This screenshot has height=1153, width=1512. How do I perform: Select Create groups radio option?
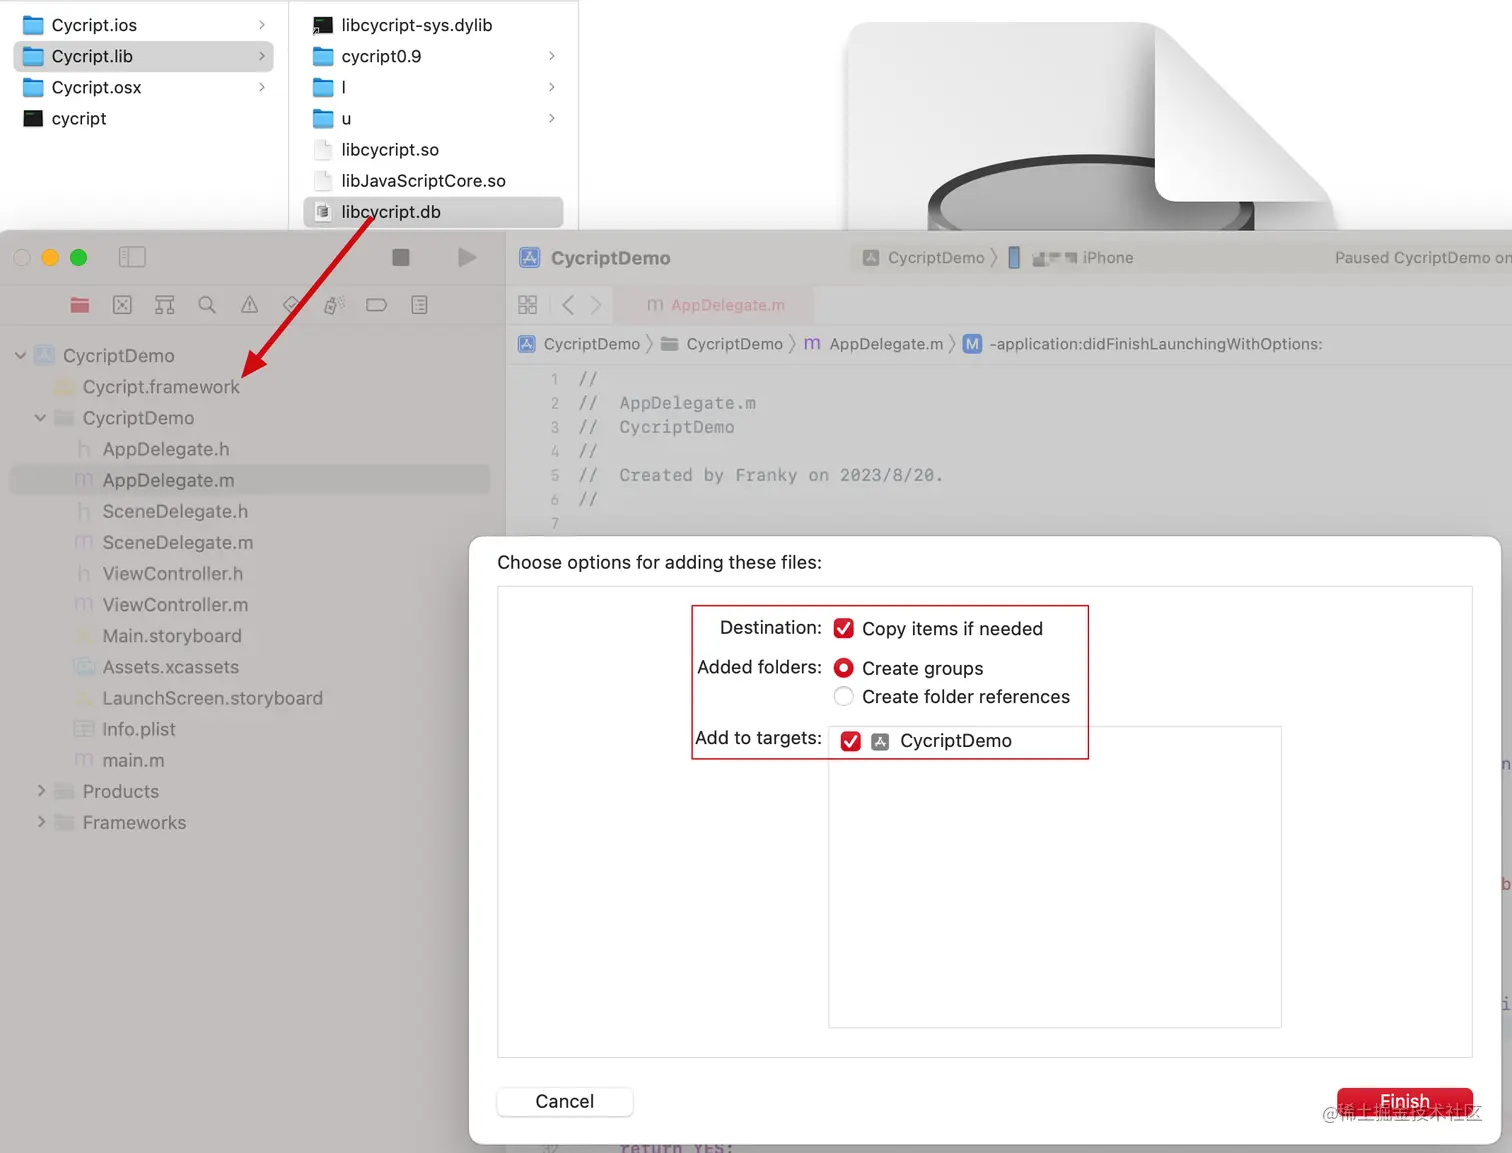click(843, 667)
